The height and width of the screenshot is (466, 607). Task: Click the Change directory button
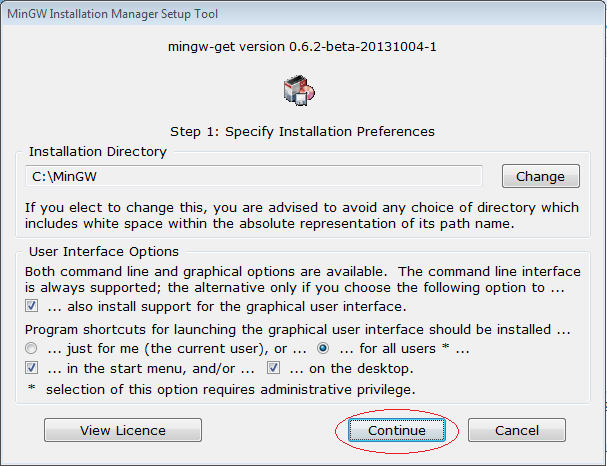click(x=541, y=176)
